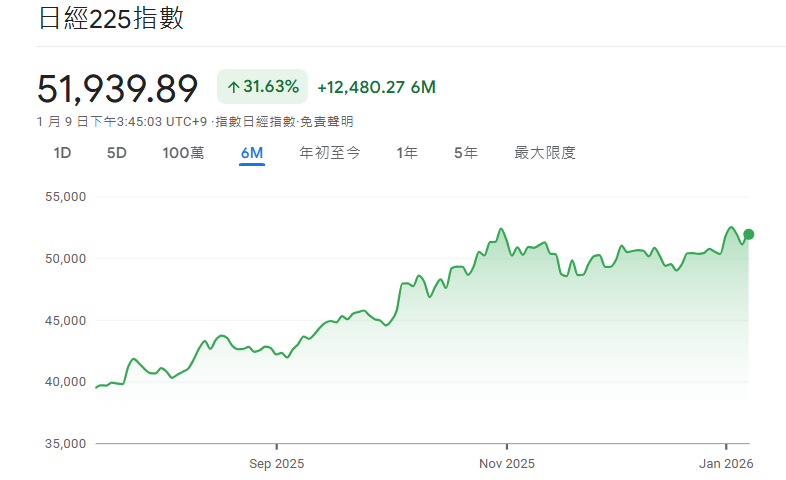
Task: Click the 45,000 y-axis label
Action: [66, 320]
